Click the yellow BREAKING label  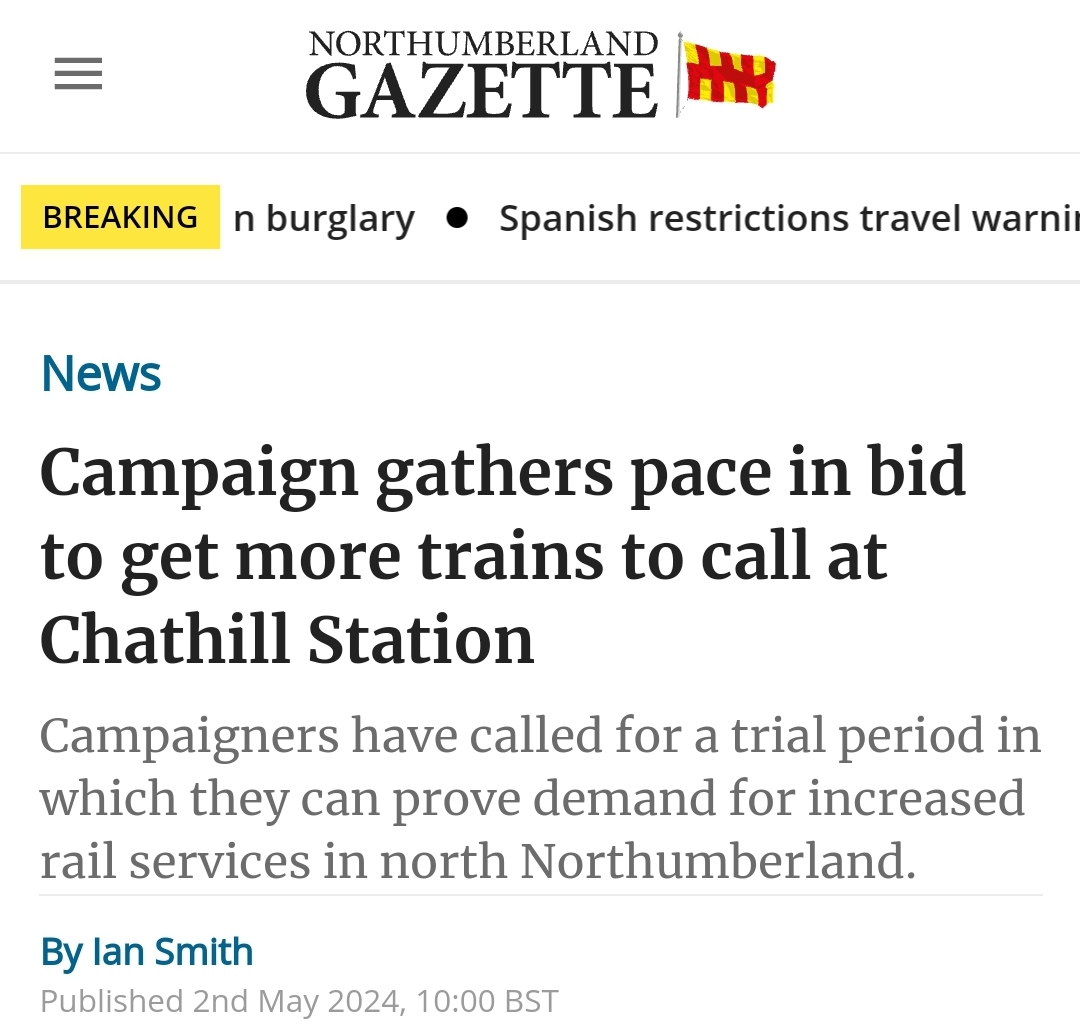(x=120, y=217)
